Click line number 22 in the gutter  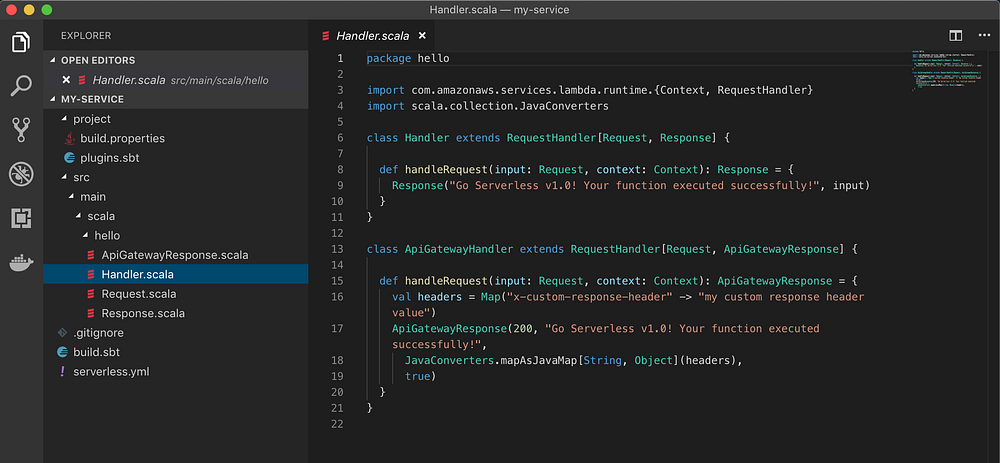337,424
